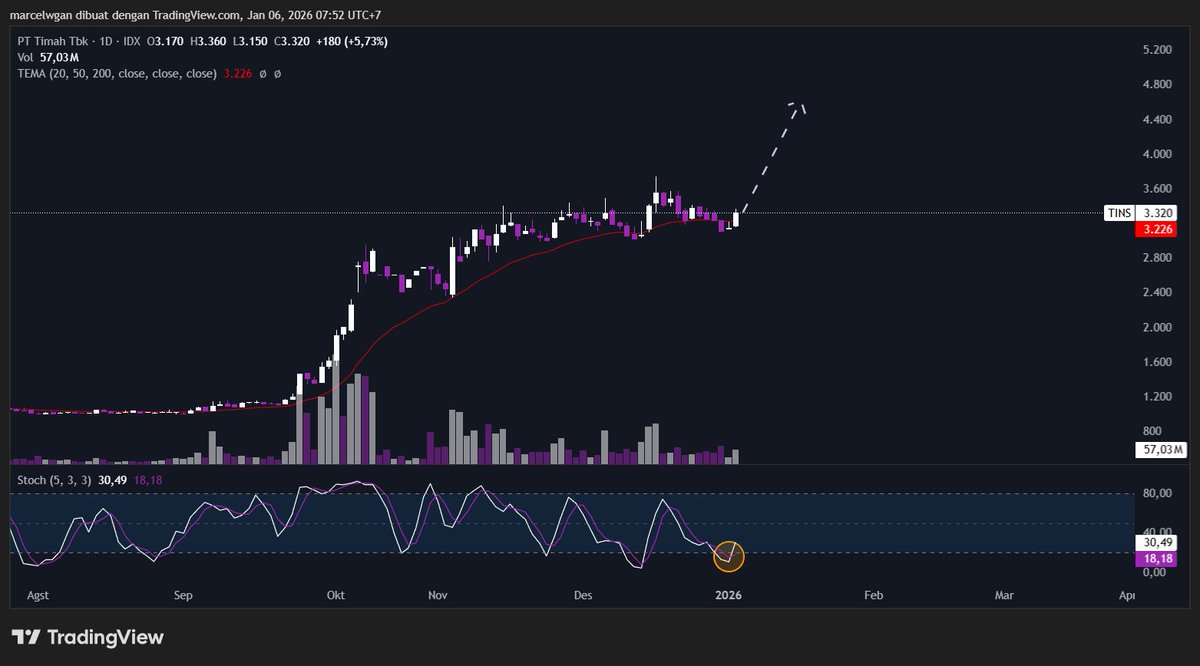
Task: Click the 30,49 value in the Stoch legend
Action: (113, 480)
